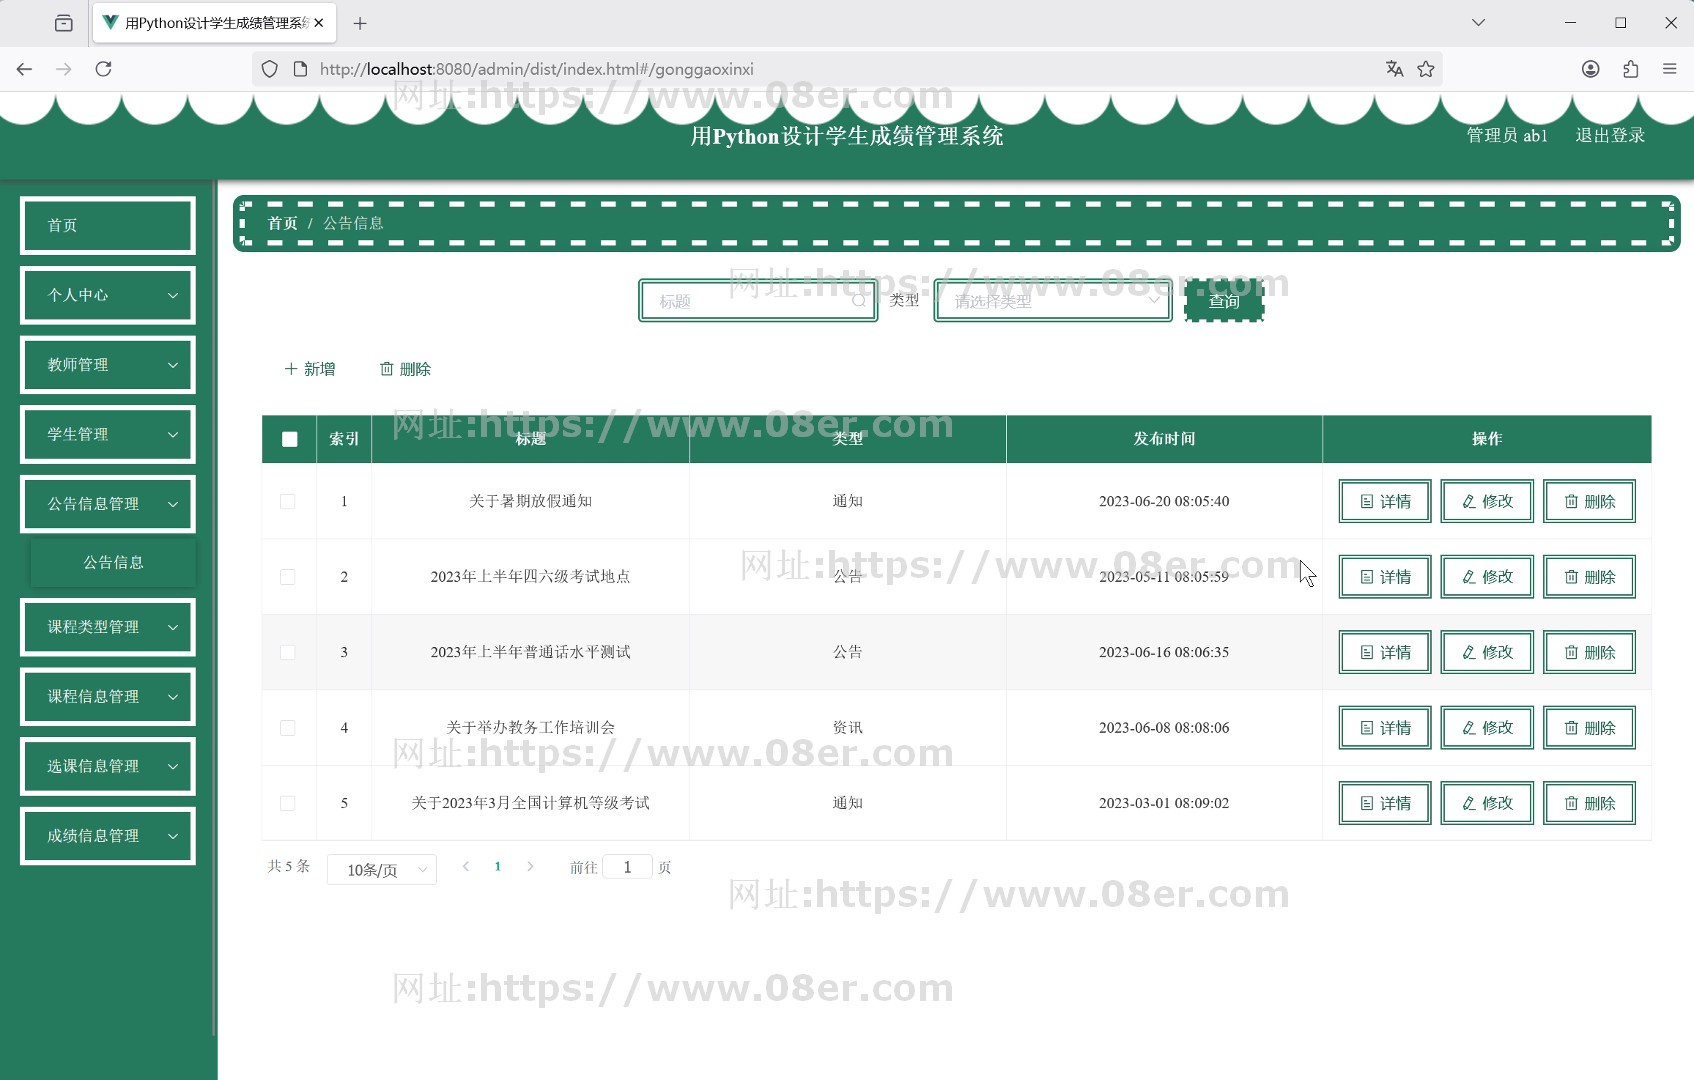Click 修改 for row 2 announcement
Screen dimensions: 1694x1080
click(1486, 577)
